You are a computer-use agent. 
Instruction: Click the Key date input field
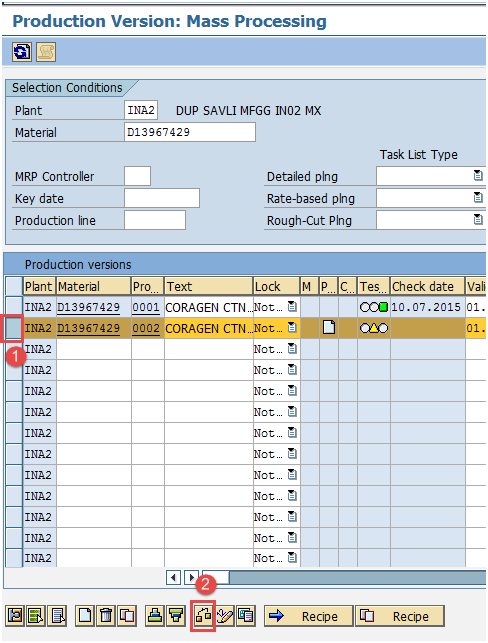click(162, 198)
